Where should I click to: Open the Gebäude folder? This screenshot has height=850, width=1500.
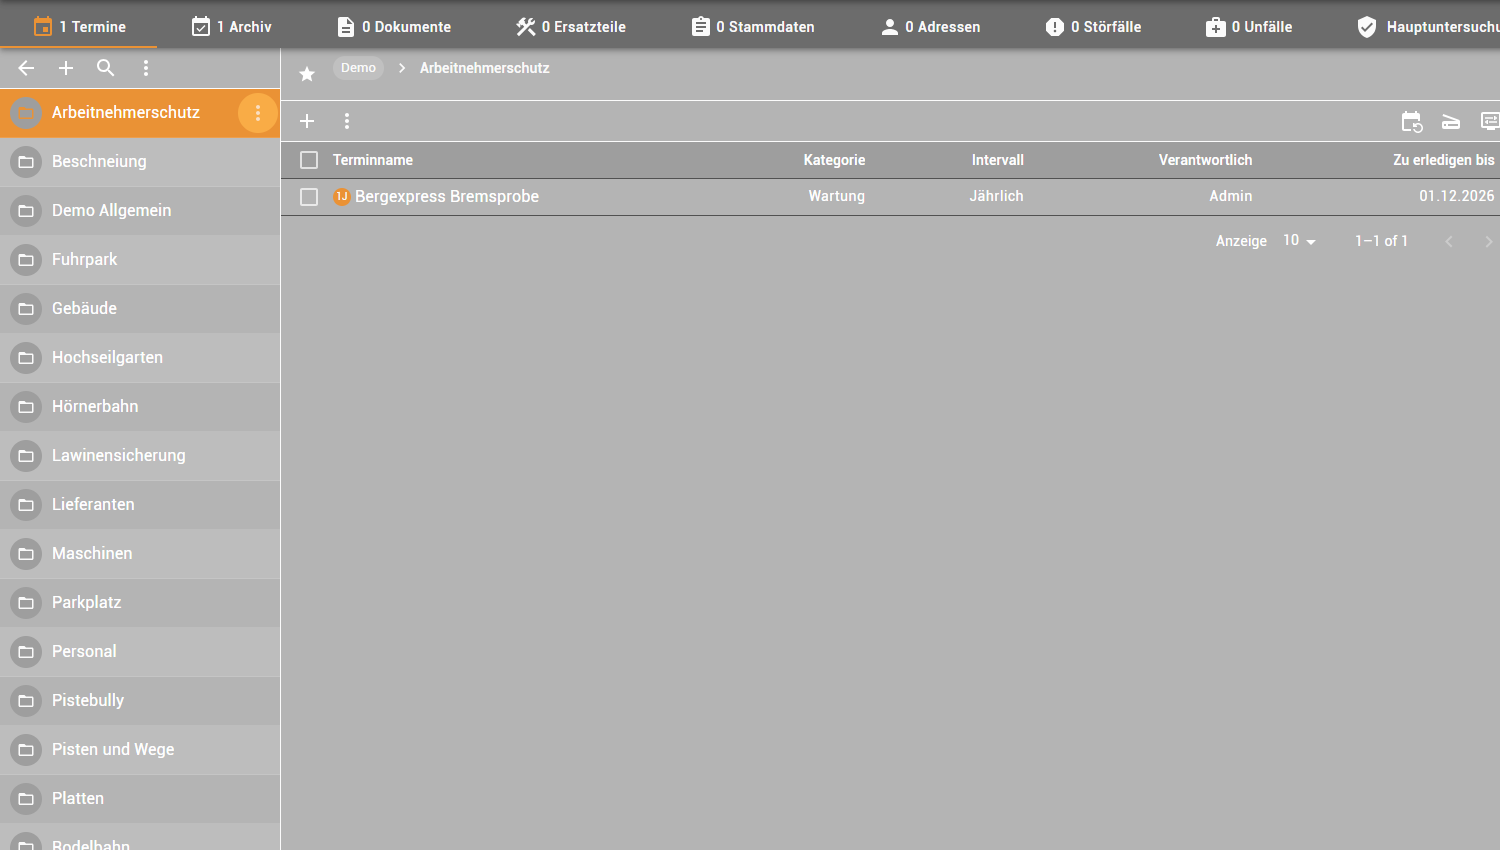point(140,309)
